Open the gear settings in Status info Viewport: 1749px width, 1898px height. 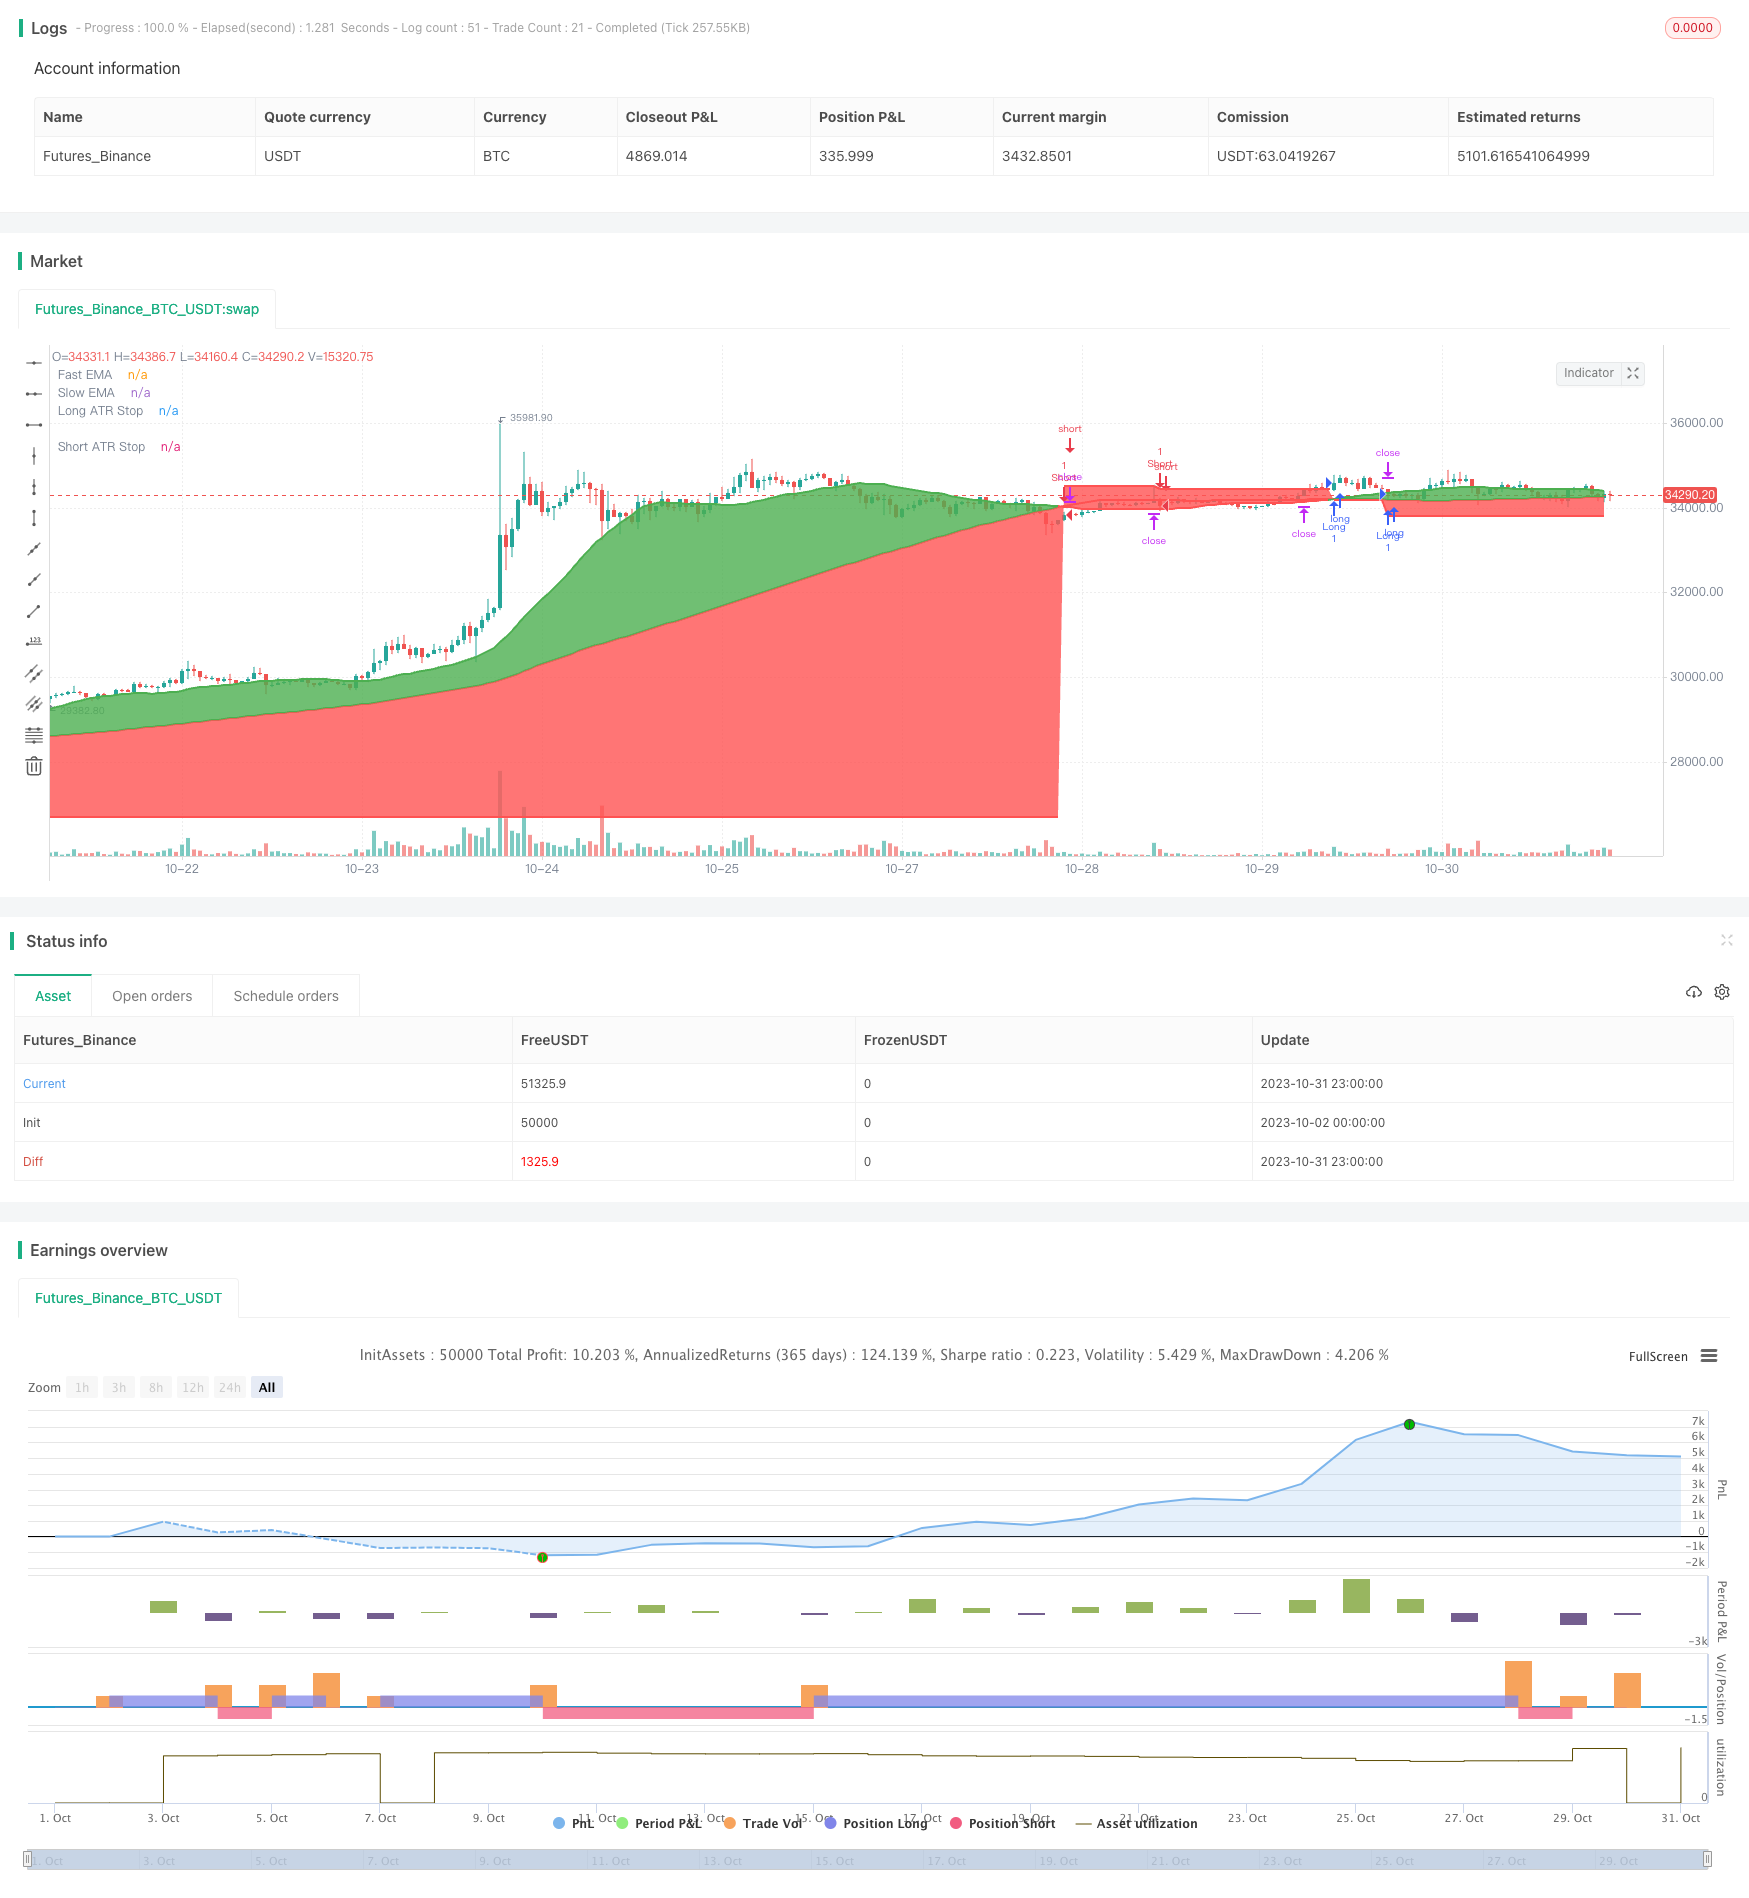click(x=1722, y=992)
